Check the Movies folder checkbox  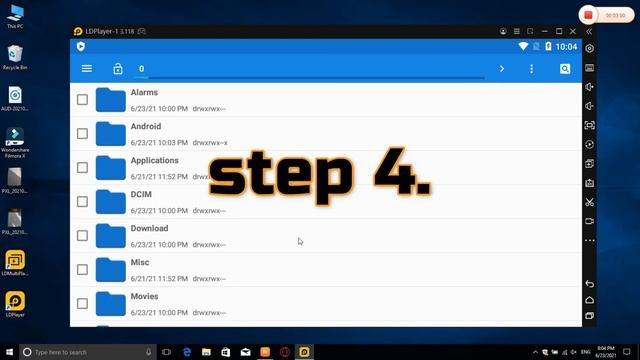(x=82, y=303)
